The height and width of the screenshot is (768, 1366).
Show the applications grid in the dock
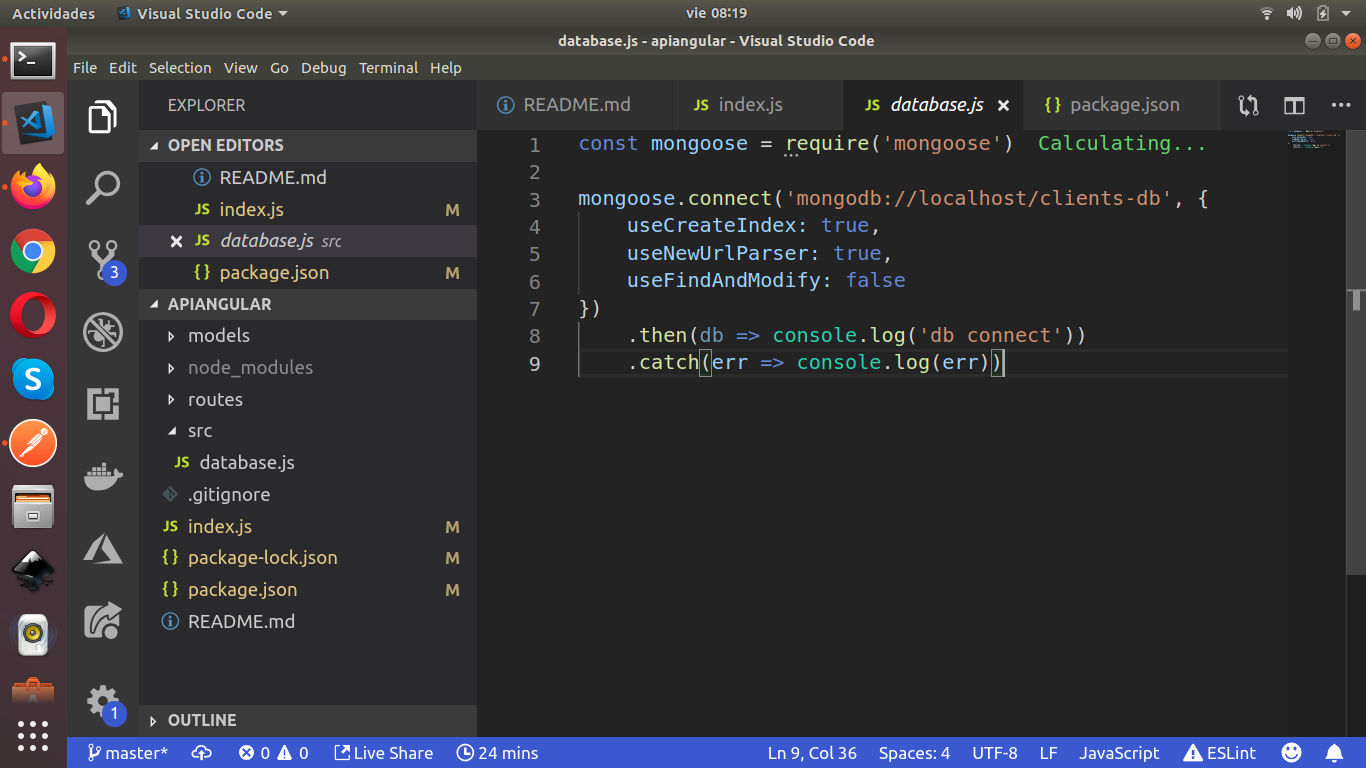[x=33, y=736]
